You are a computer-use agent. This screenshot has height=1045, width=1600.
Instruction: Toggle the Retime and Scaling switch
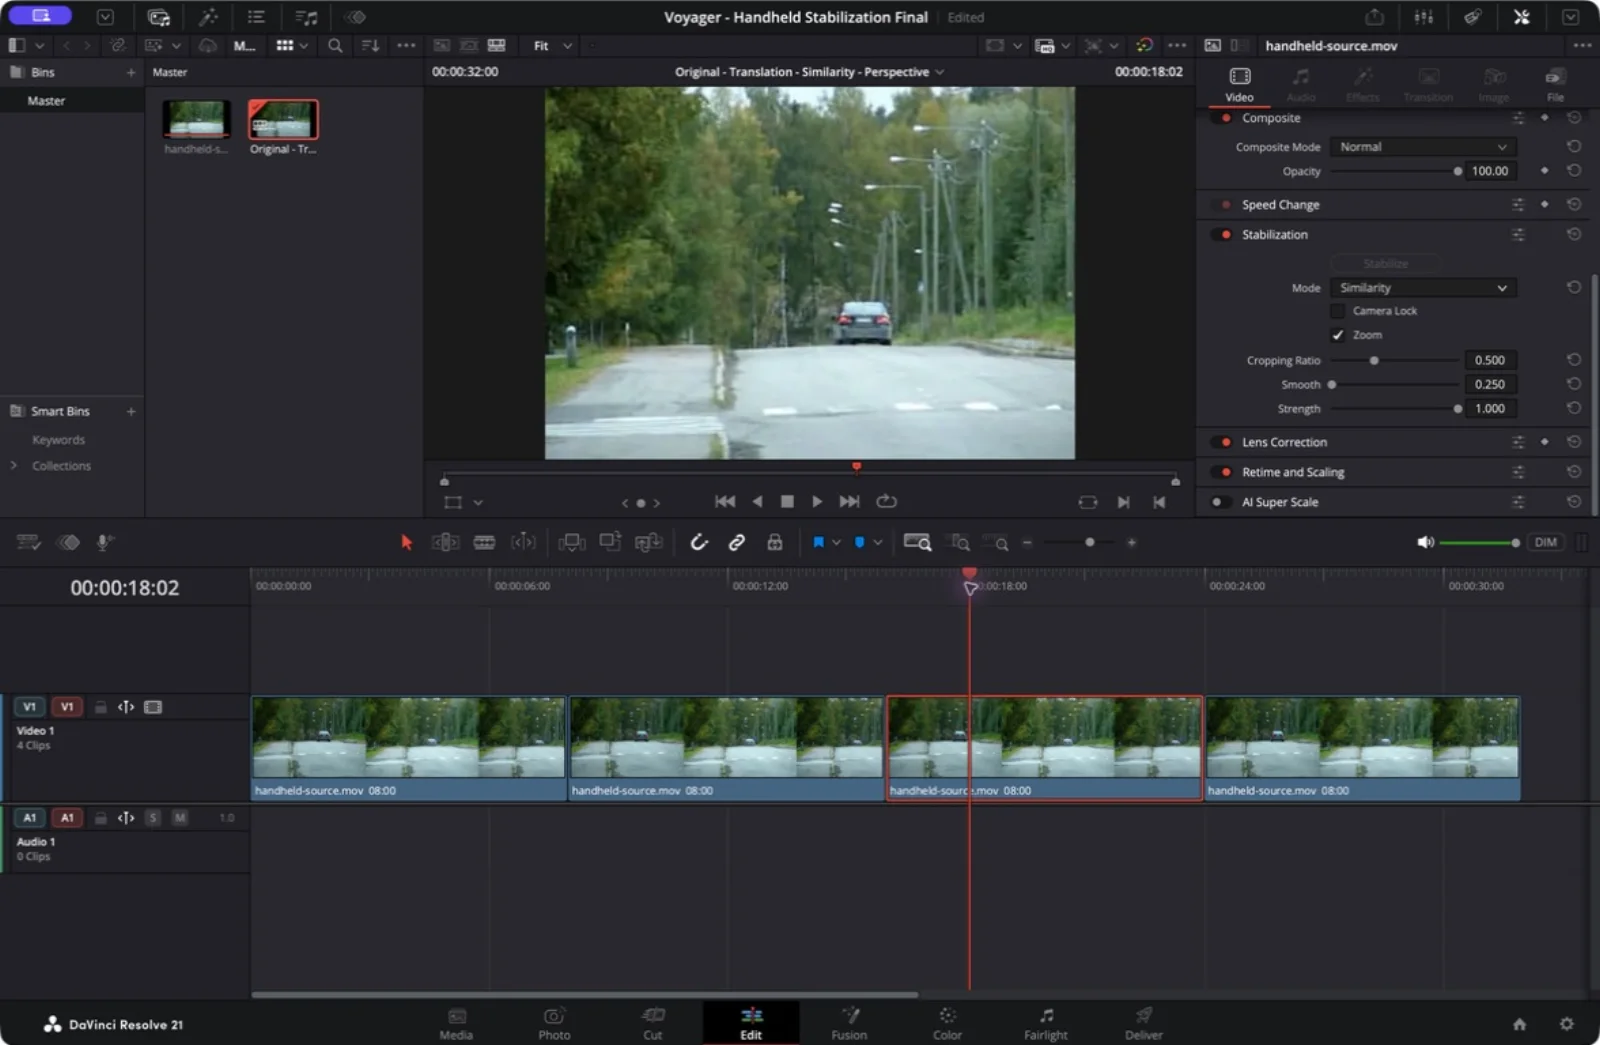1221,472
